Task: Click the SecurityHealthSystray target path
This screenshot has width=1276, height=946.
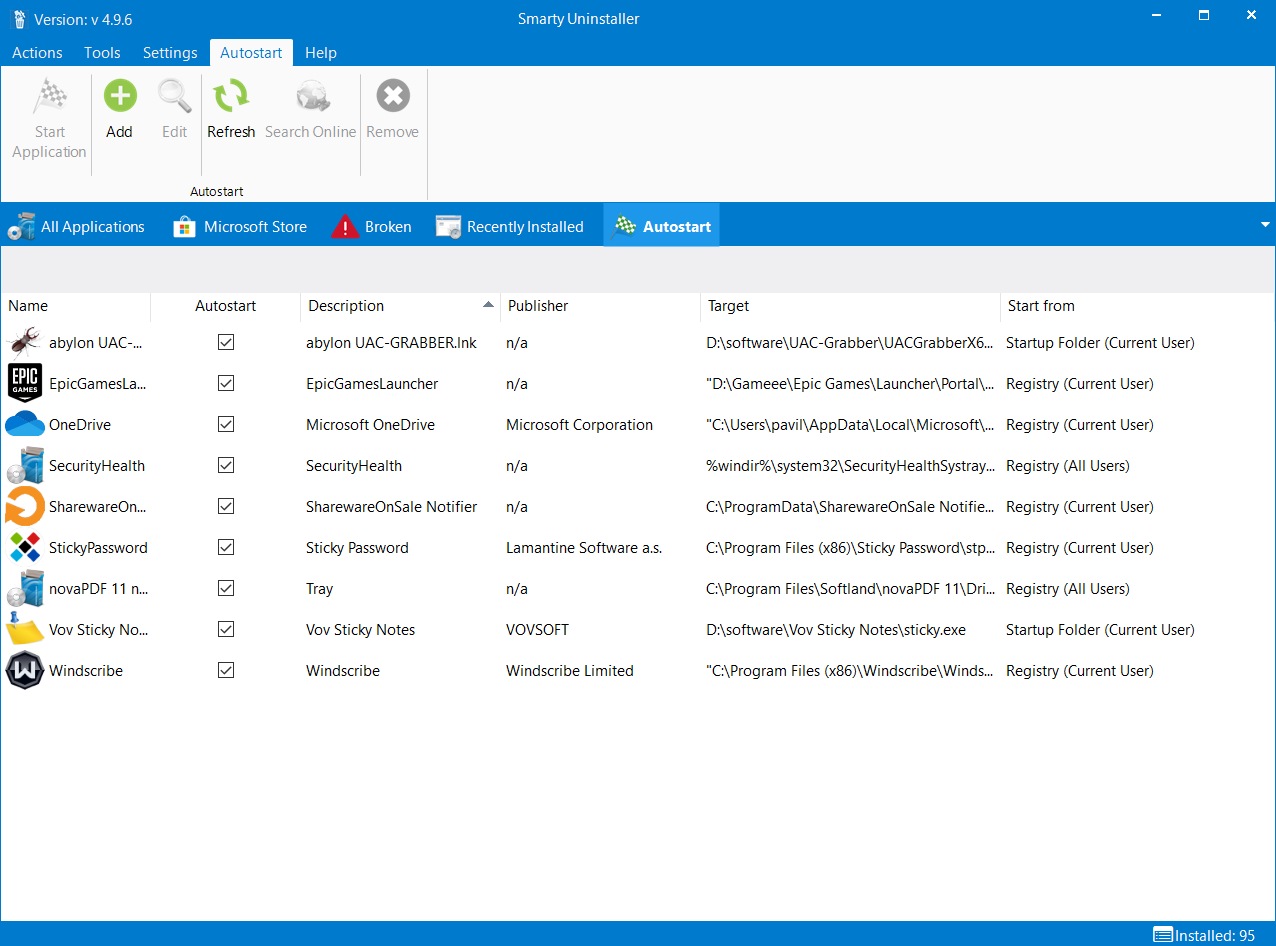Action: (851, 466)
